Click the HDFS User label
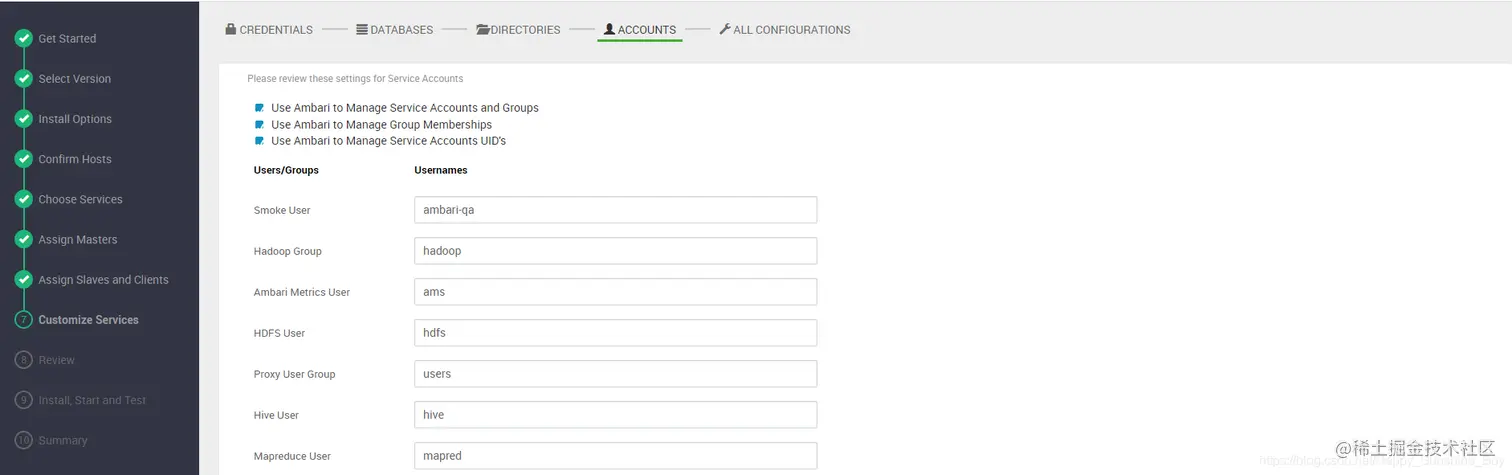This screenshot has height=475, width=1512. 280,333
